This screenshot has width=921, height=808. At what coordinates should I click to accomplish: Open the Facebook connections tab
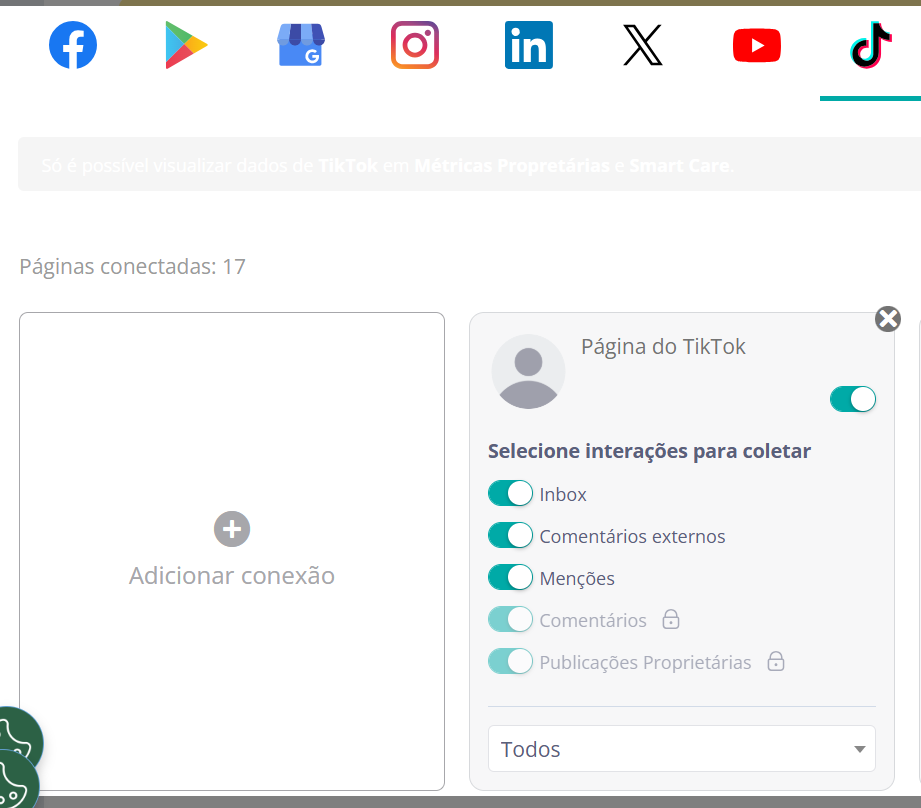(x=73, y=46)
